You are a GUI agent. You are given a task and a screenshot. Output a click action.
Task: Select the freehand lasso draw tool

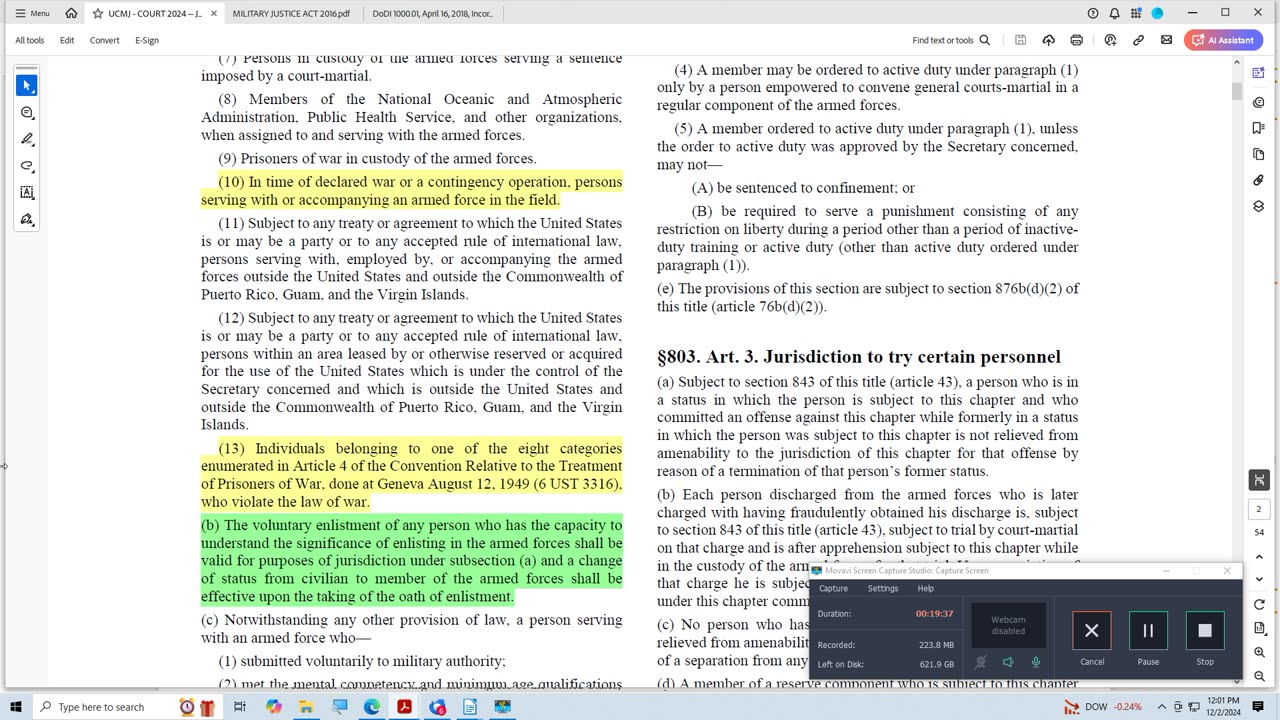click(27, 166)
